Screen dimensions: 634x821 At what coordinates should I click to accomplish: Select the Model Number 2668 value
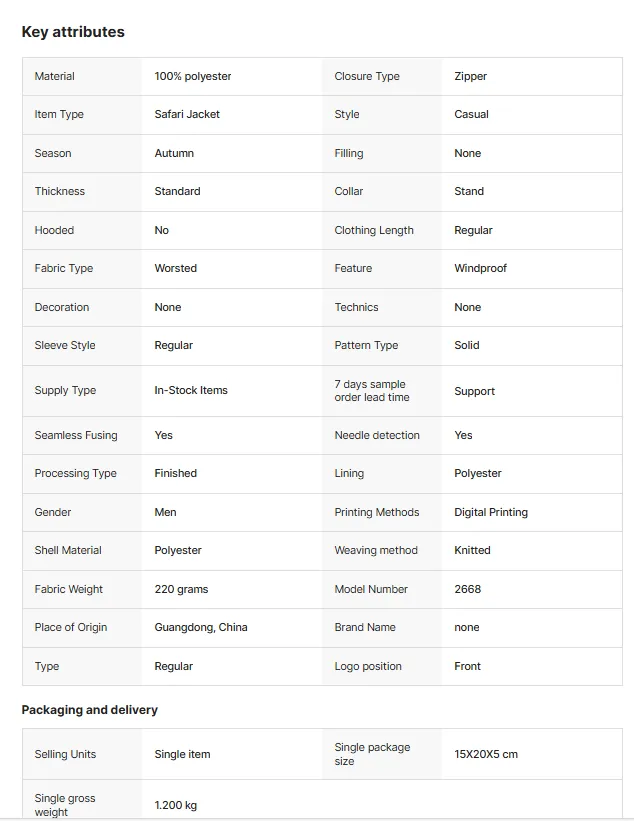click(x=467, y=589)
